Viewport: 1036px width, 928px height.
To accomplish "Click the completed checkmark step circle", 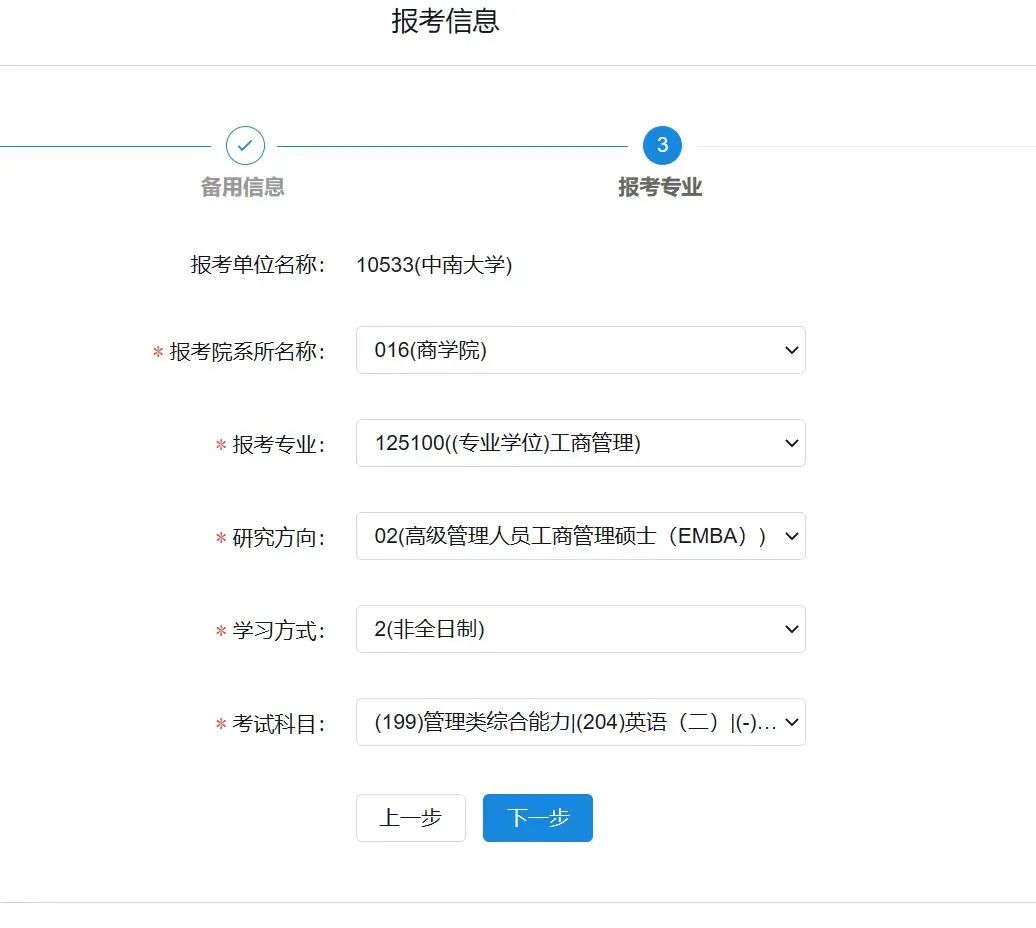I will click(x=245, y=146).
